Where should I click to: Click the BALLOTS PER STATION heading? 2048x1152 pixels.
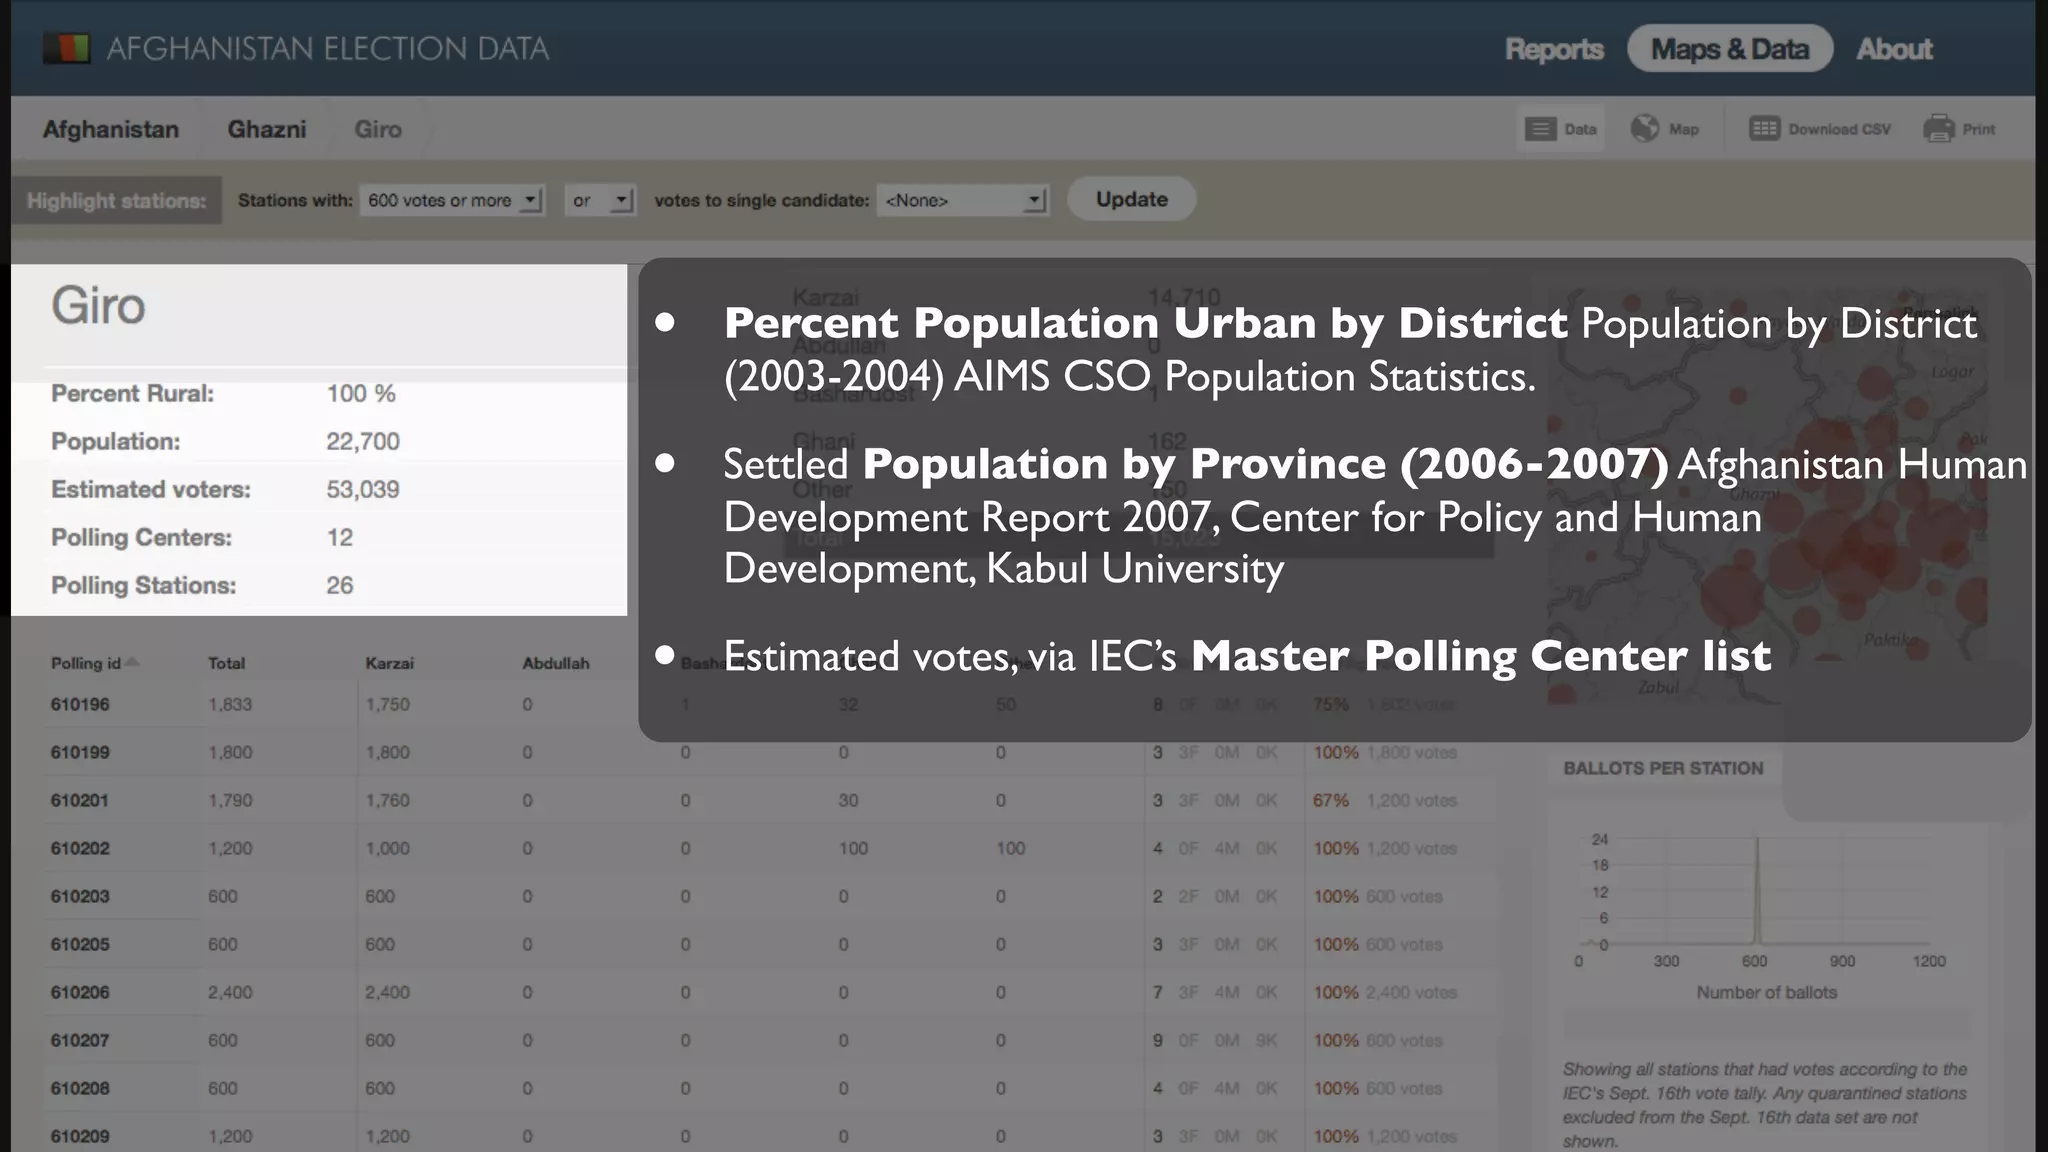(1663, 768)
